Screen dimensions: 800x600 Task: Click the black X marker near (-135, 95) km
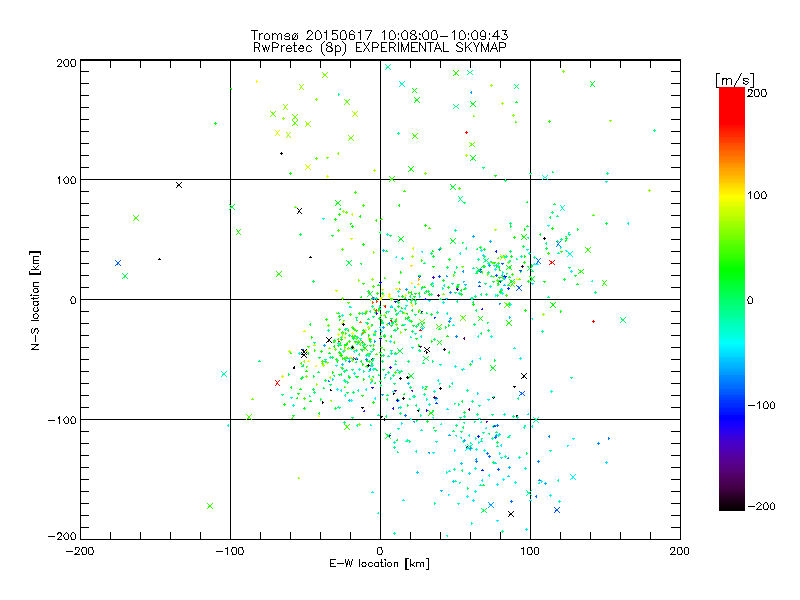(179, 185)
